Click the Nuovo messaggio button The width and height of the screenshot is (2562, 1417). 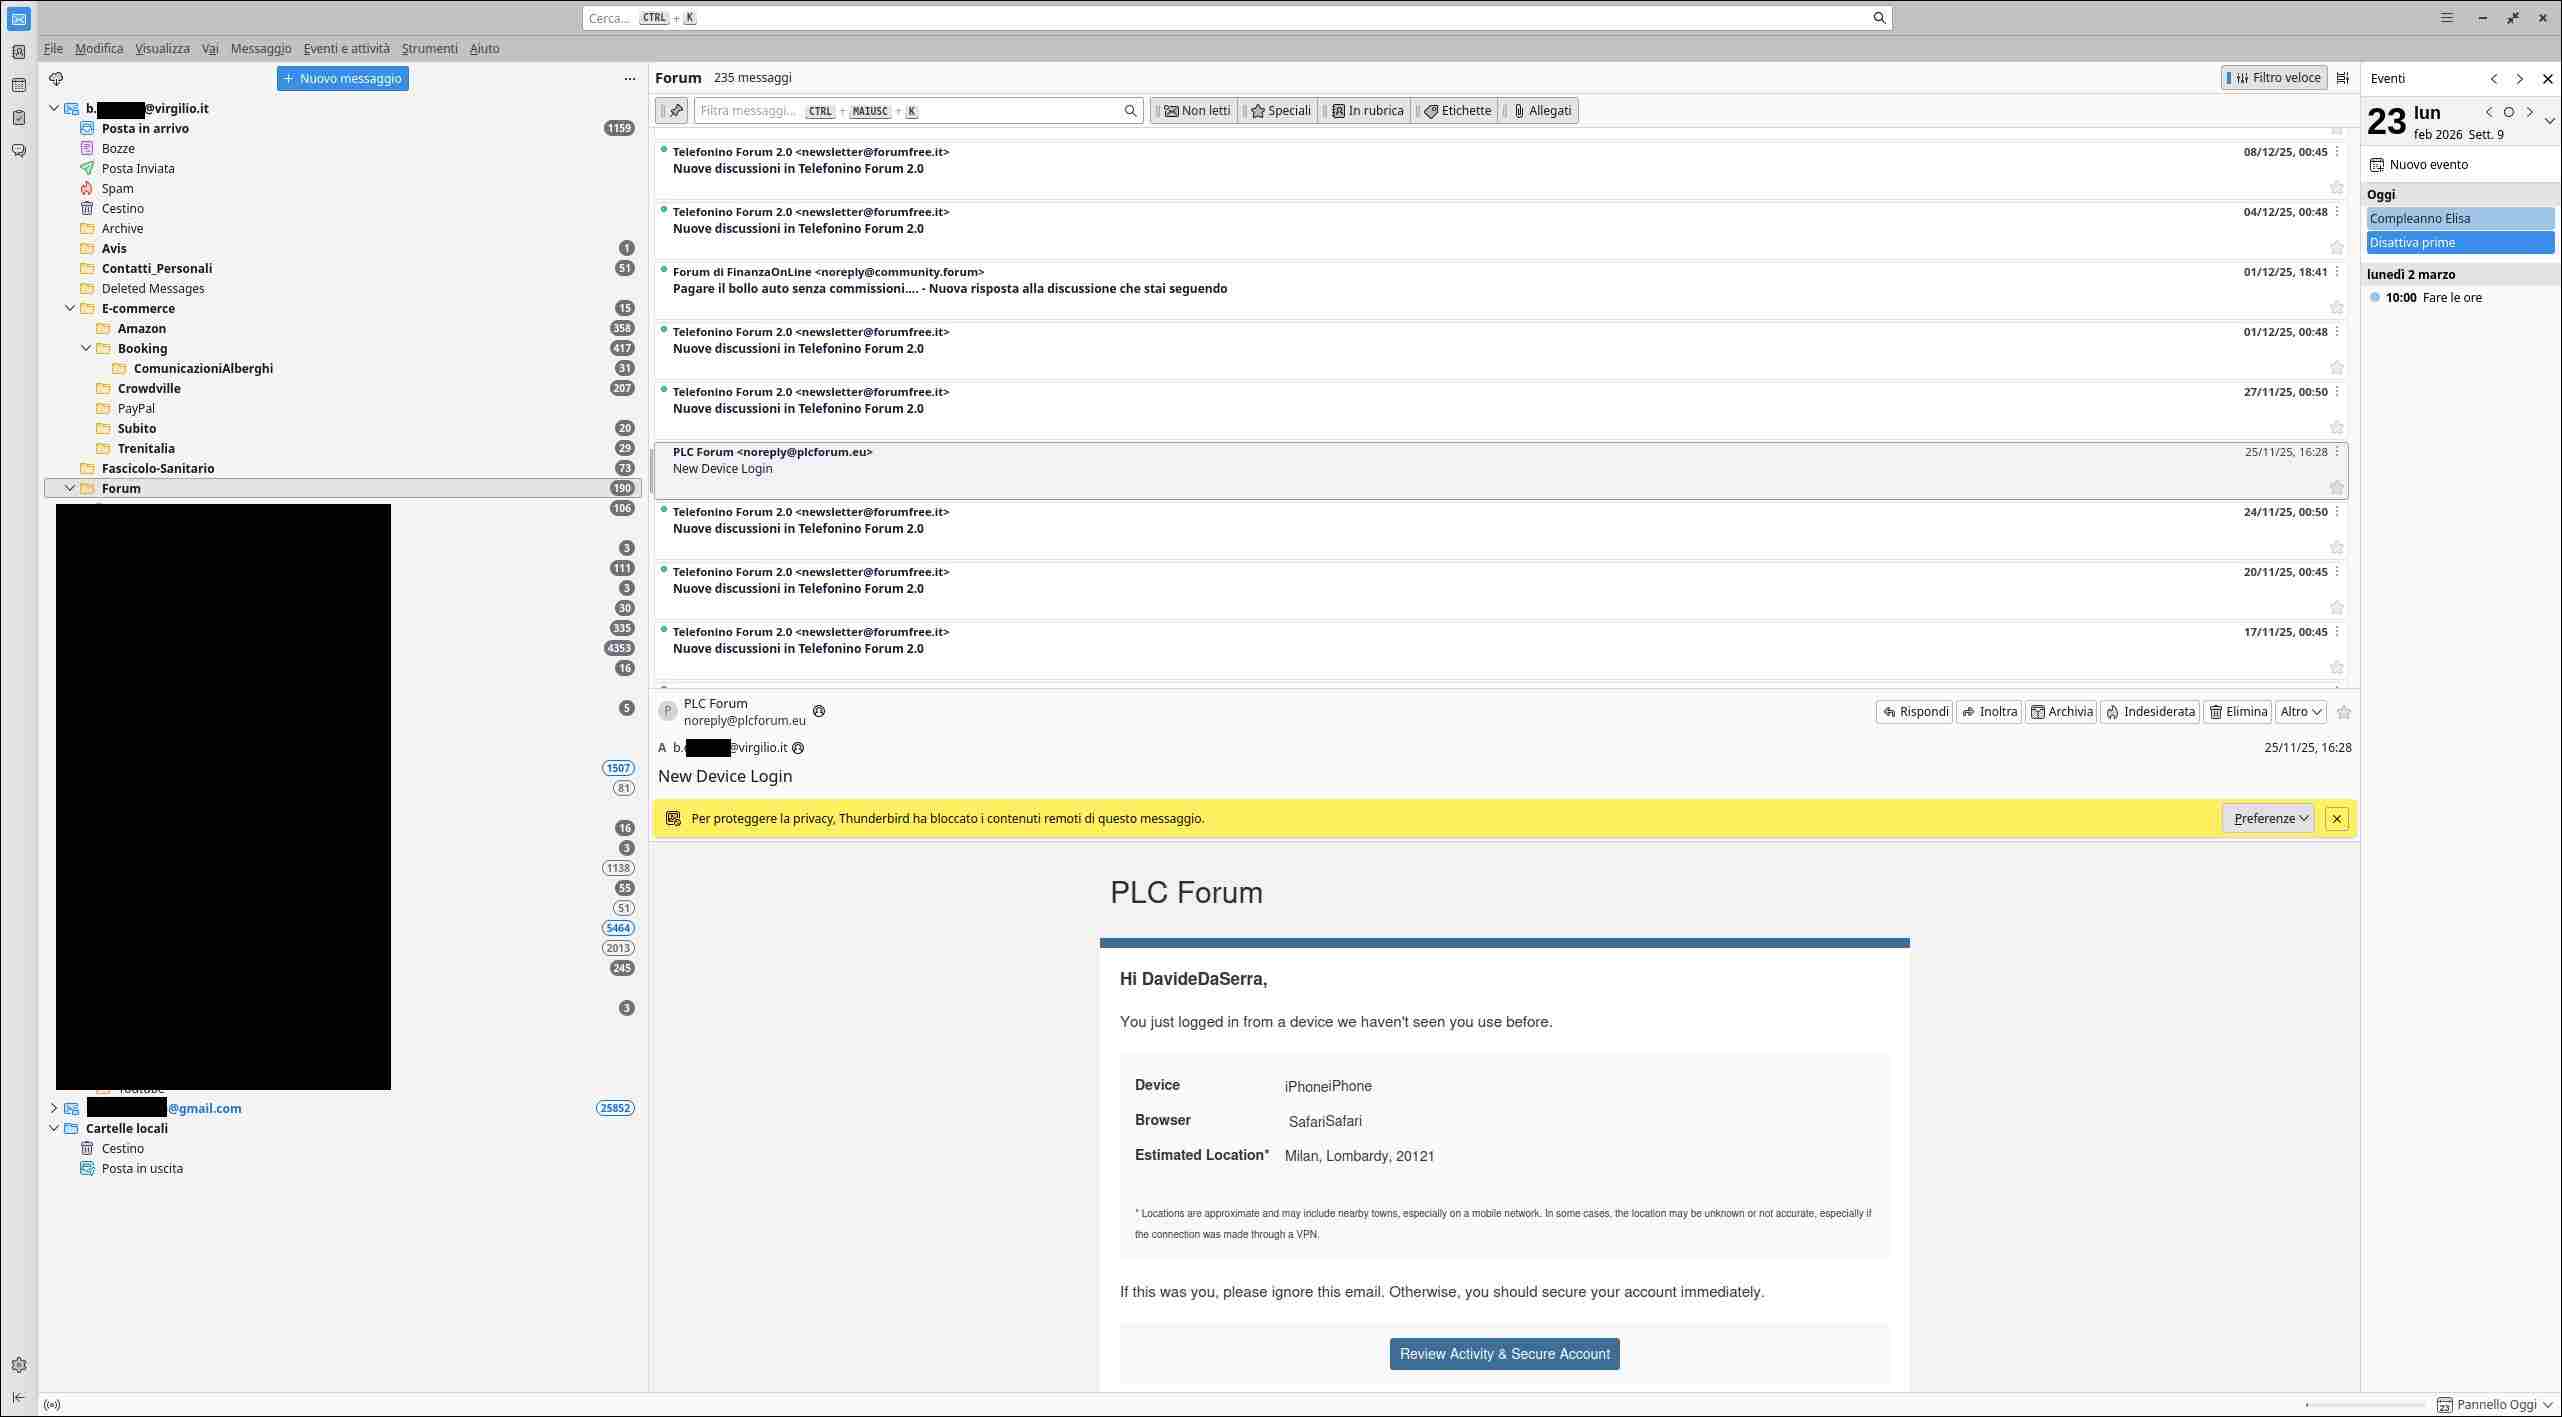coord(342,78)
